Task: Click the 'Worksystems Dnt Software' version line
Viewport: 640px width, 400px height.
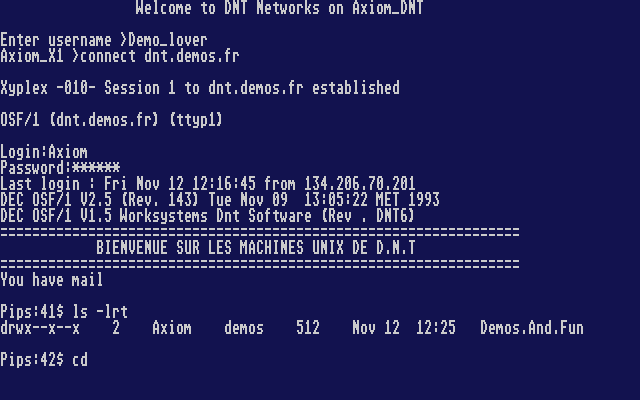Action: click(207, 216)
